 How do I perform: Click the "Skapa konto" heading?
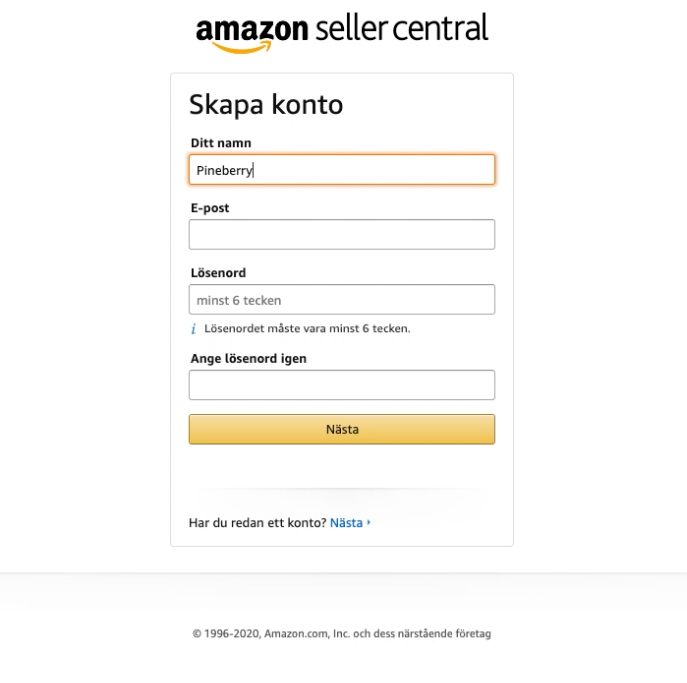[x=266, y=105]
